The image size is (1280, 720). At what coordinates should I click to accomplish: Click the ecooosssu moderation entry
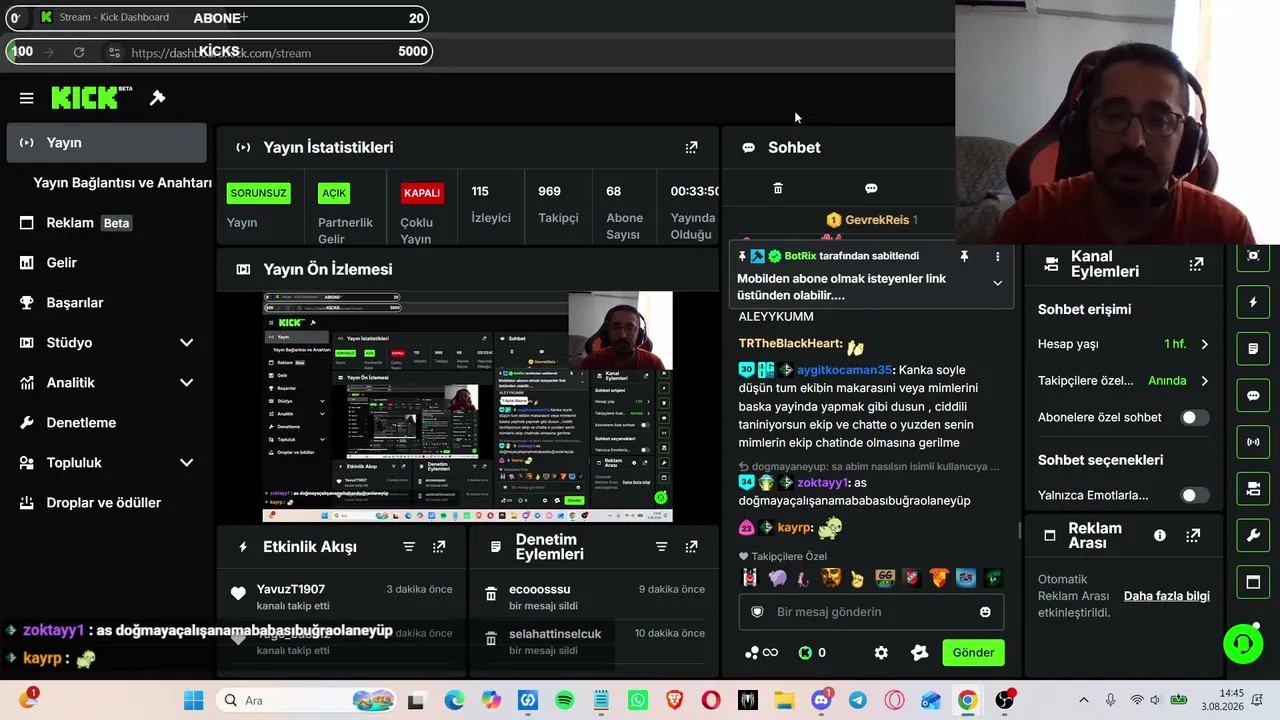point(593,597)
